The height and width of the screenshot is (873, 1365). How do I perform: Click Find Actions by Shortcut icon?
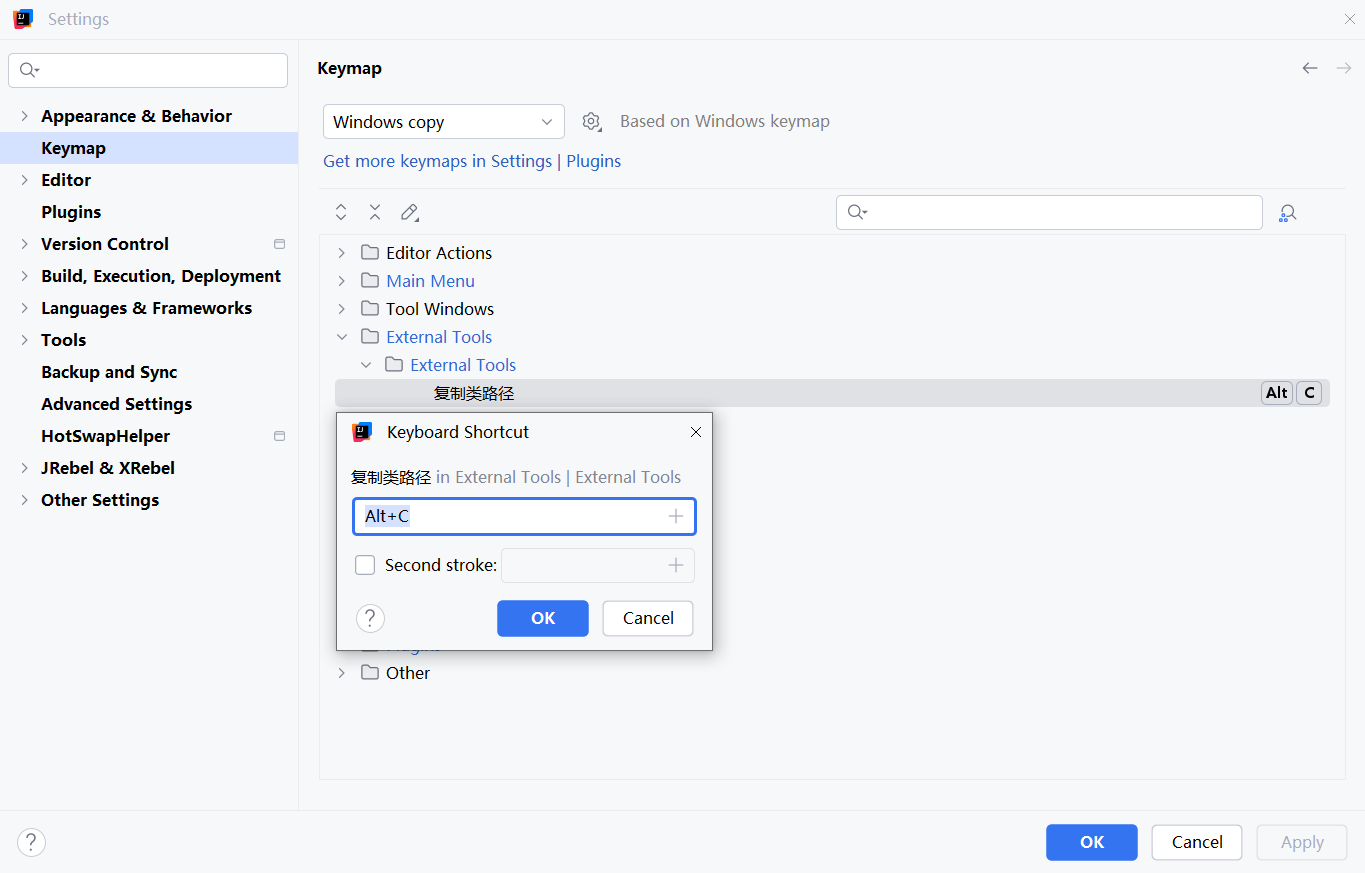pos(1288,213)
